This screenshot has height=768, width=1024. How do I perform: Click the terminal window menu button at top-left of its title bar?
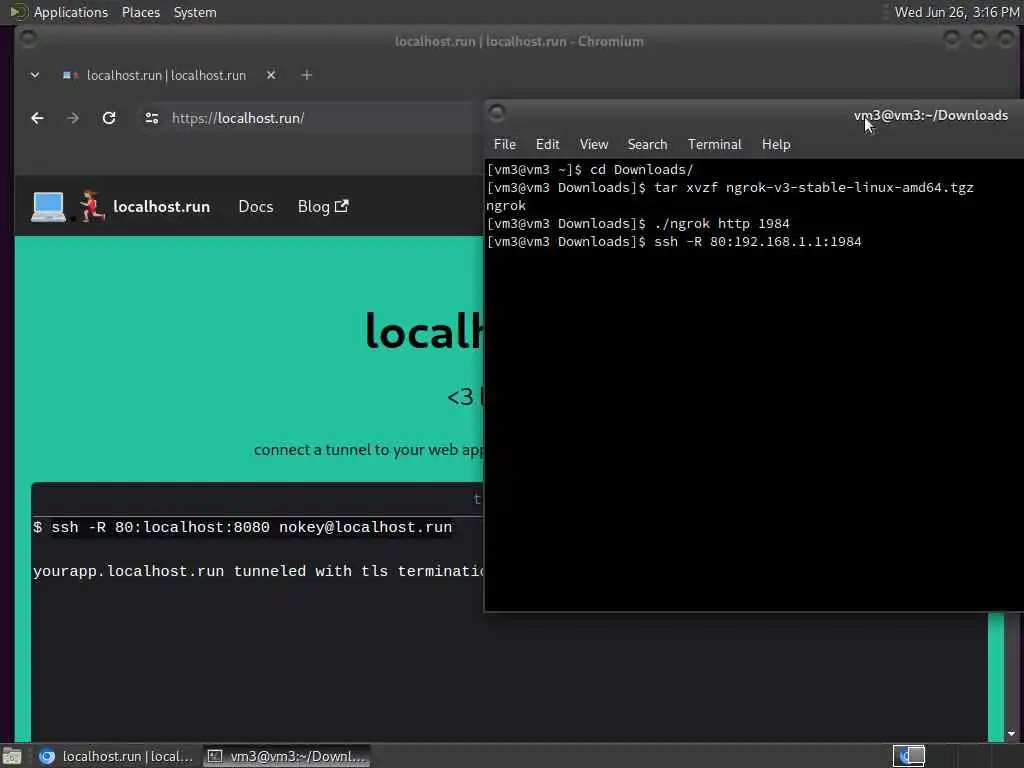tap(497, 113)
